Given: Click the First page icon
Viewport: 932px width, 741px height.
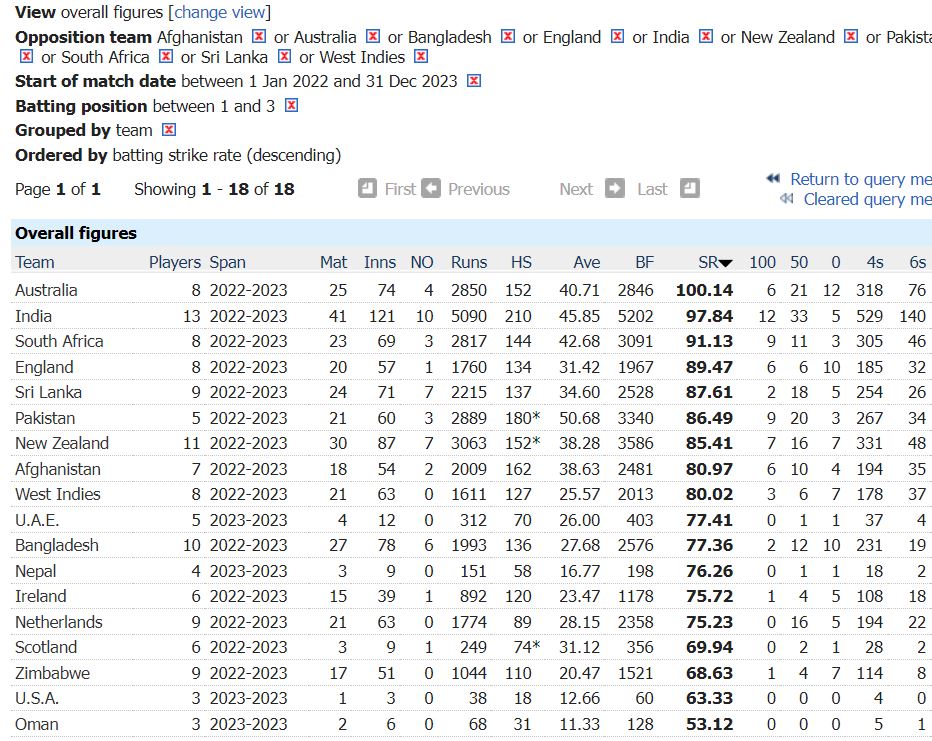Looking at the screenshot, I should [x=367, y=189].
